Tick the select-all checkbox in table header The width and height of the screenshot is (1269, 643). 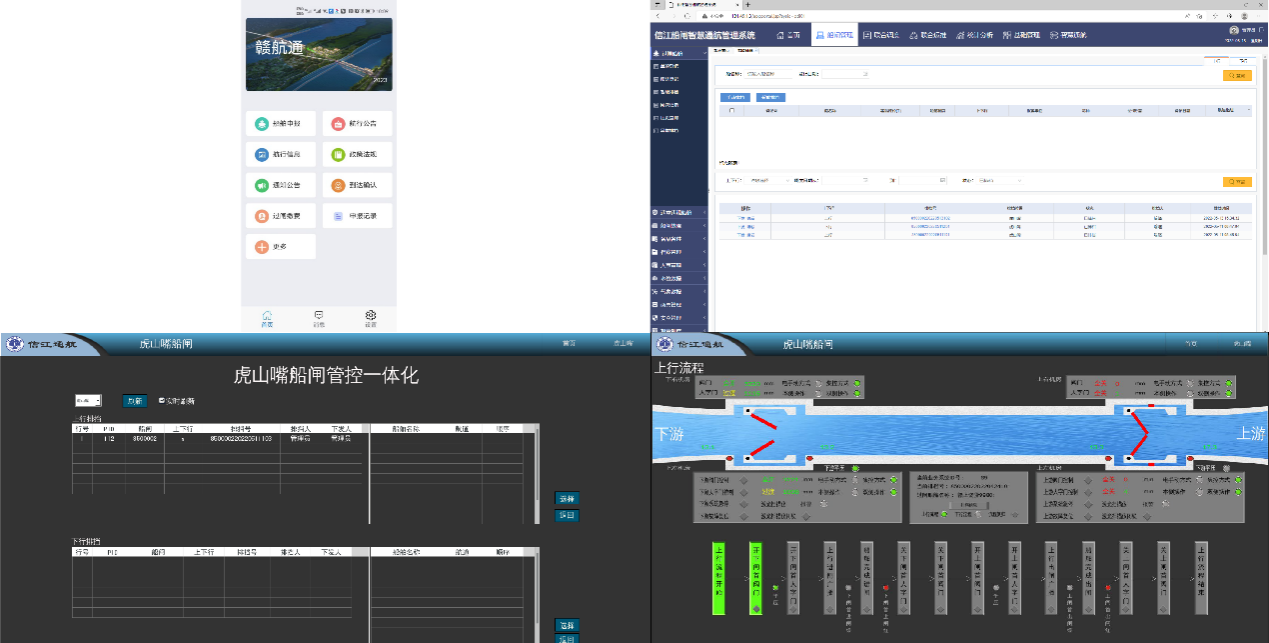click(731, 111)
